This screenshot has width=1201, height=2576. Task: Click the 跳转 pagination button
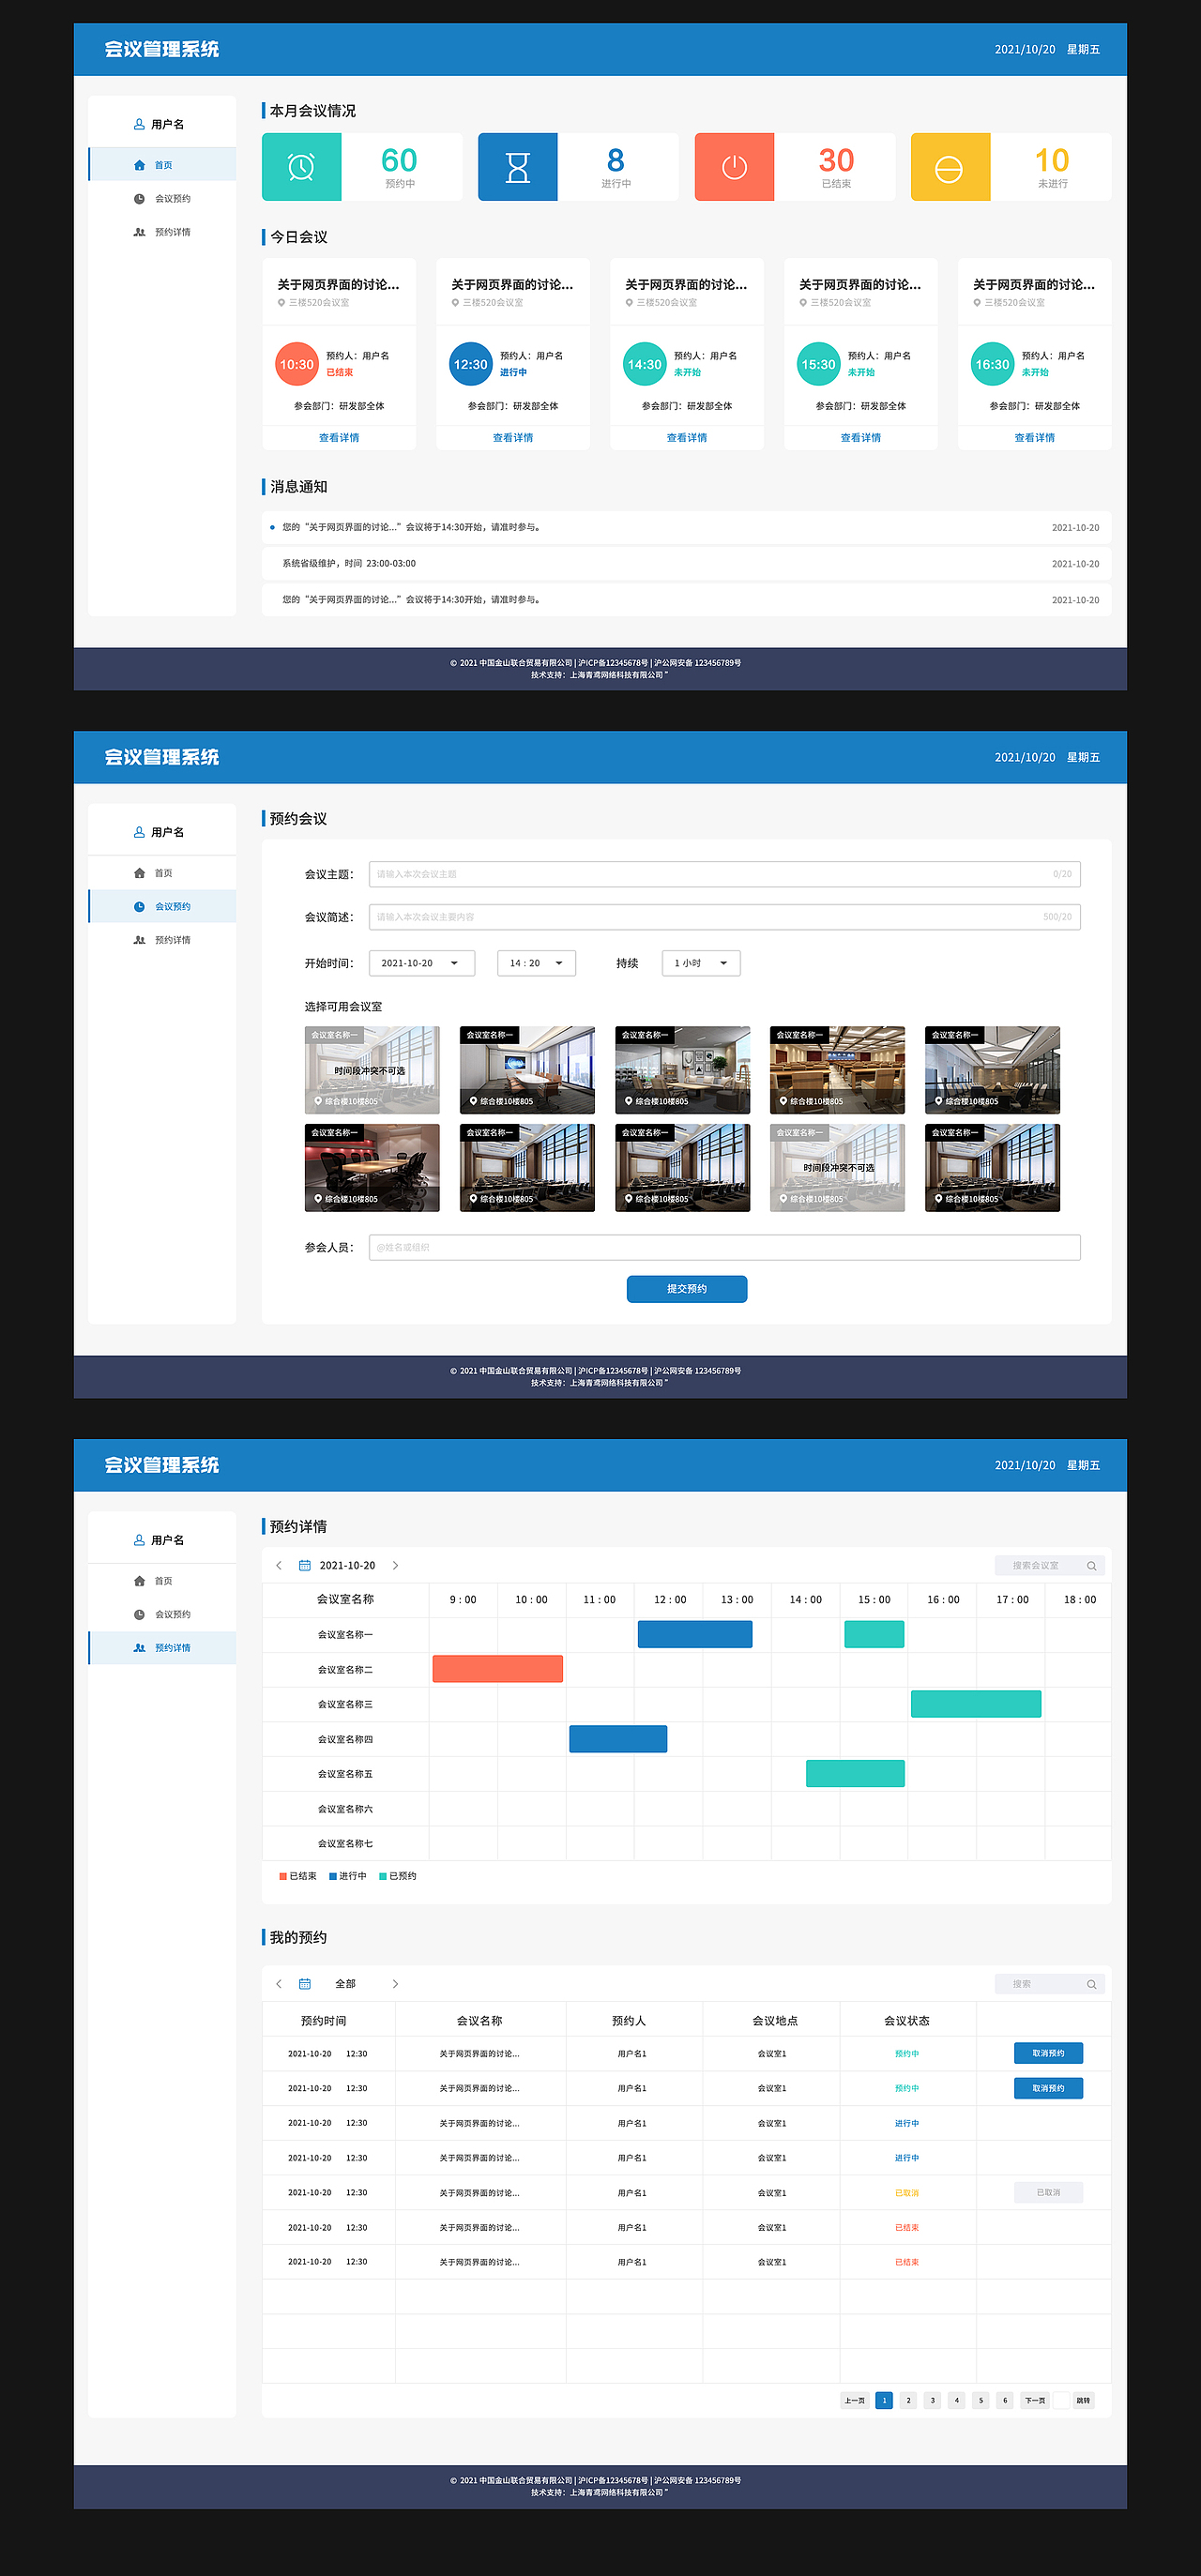click(x=1083, y=2400)
